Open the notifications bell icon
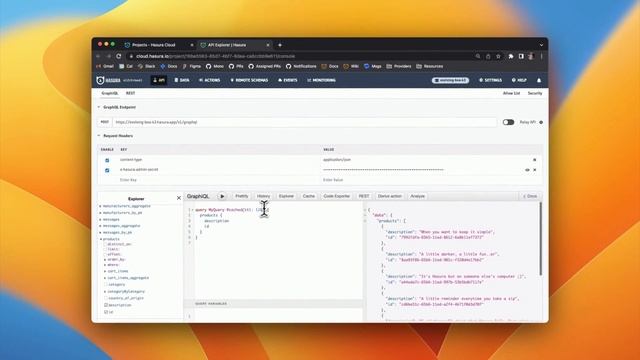 tap(539, 80)
